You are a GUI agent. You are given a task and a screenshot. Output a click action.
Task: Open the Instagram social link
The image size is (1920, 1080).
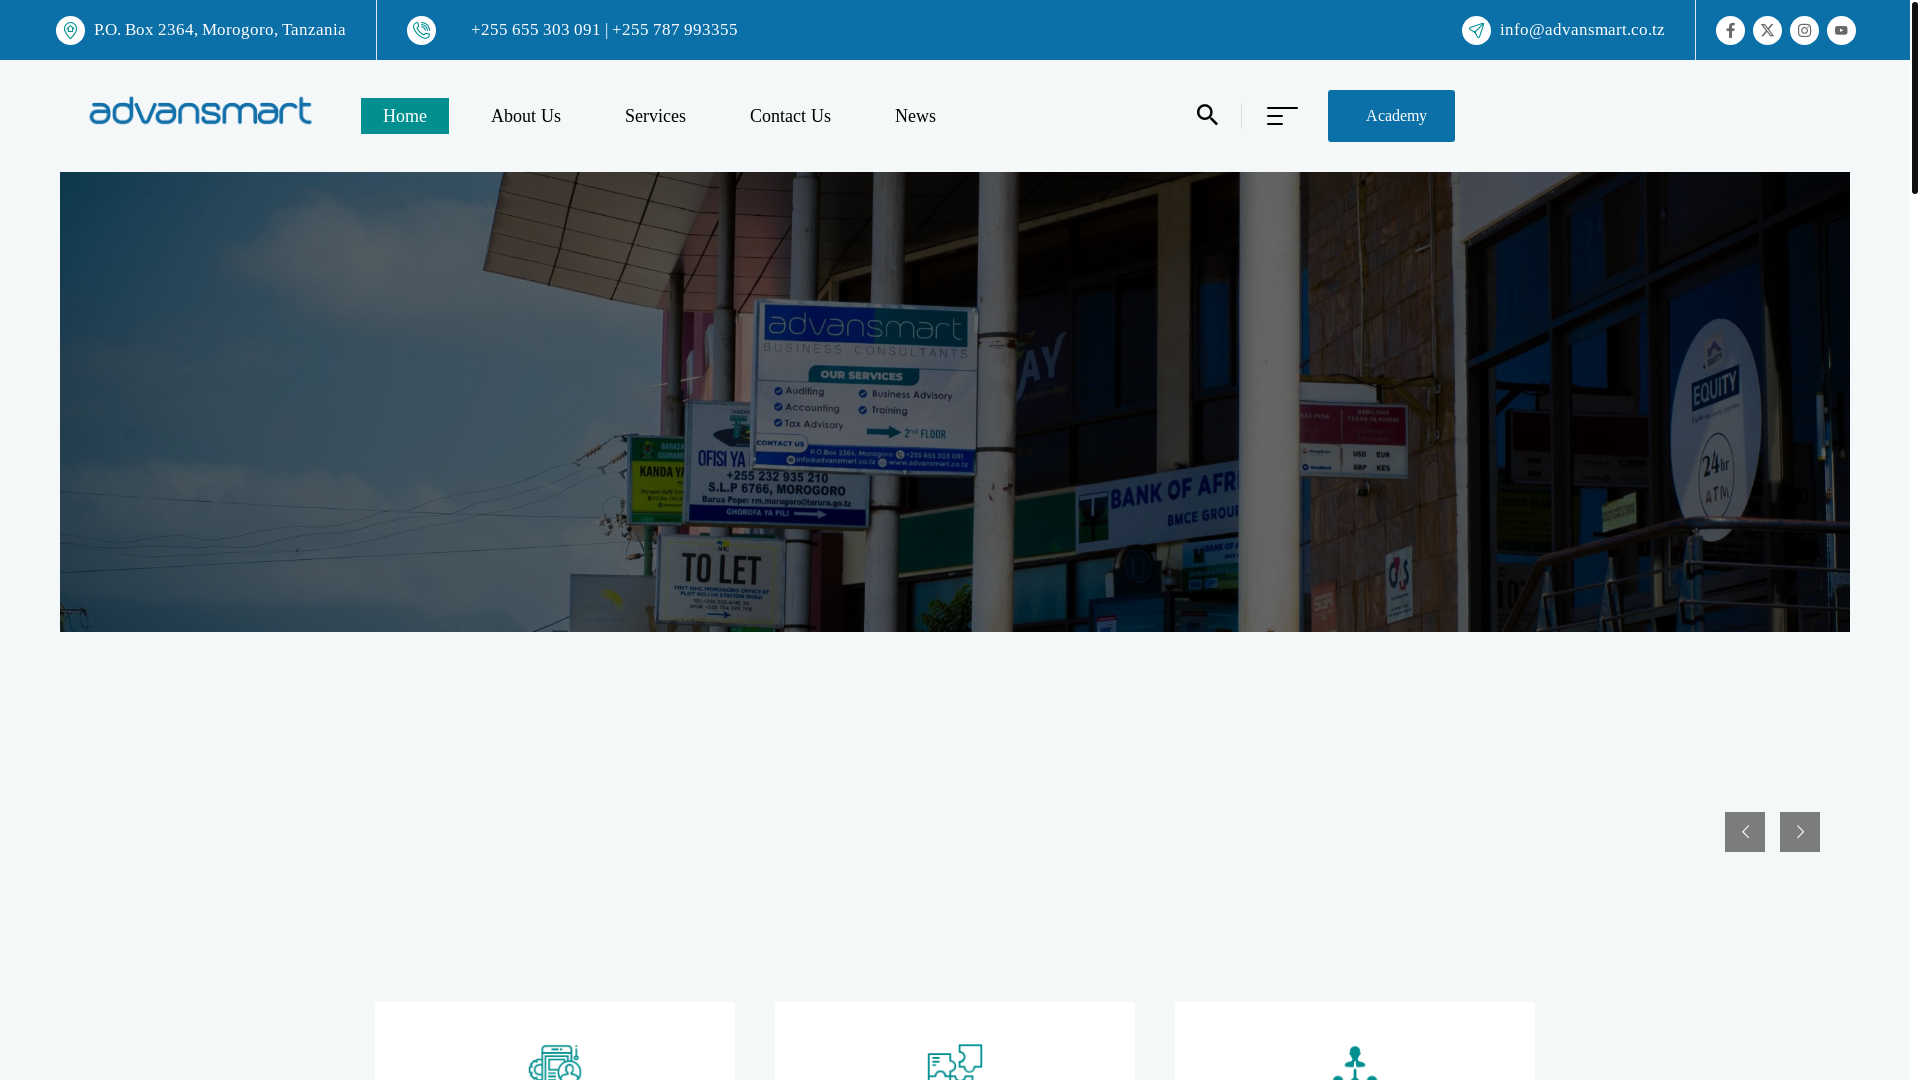coord(1804,30)
